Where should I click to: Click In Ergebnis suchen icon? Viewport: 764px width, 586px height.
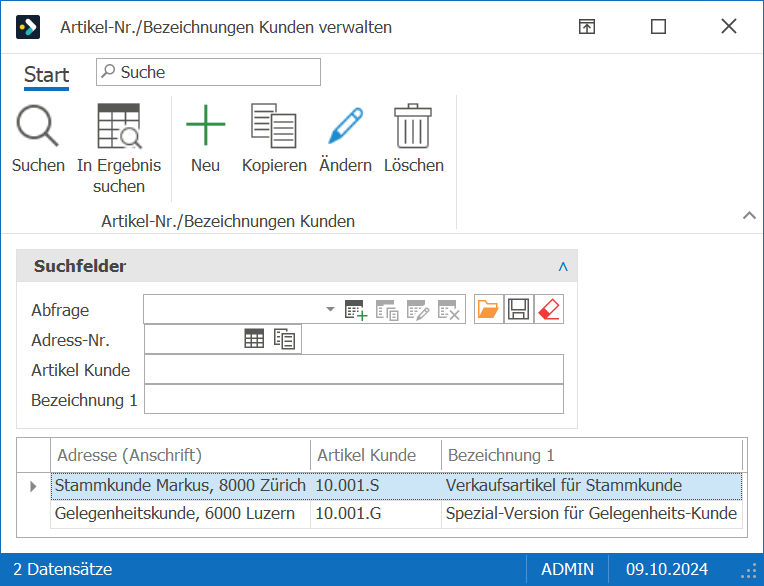[119, 126]
